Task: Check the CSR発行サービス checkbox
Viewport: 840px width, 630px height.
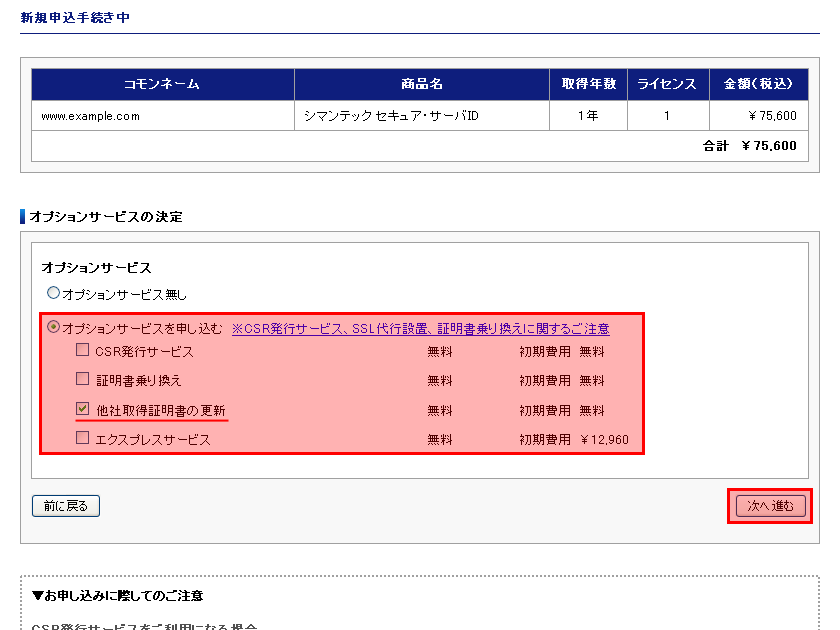Action: 82,350
